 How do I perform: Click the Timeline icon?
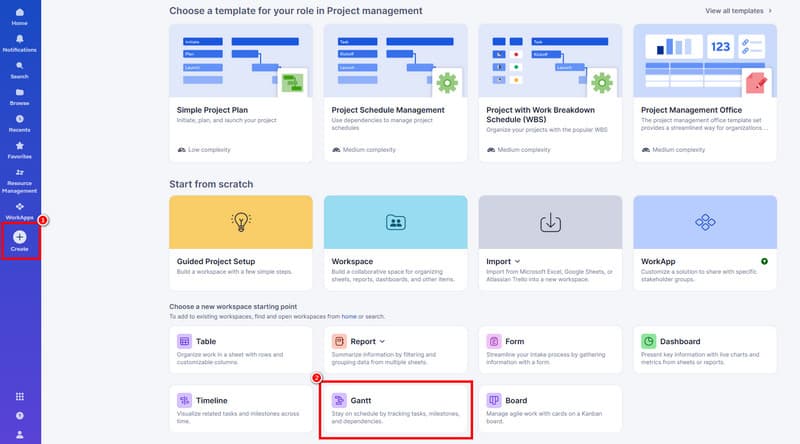(x=184, y=400)
